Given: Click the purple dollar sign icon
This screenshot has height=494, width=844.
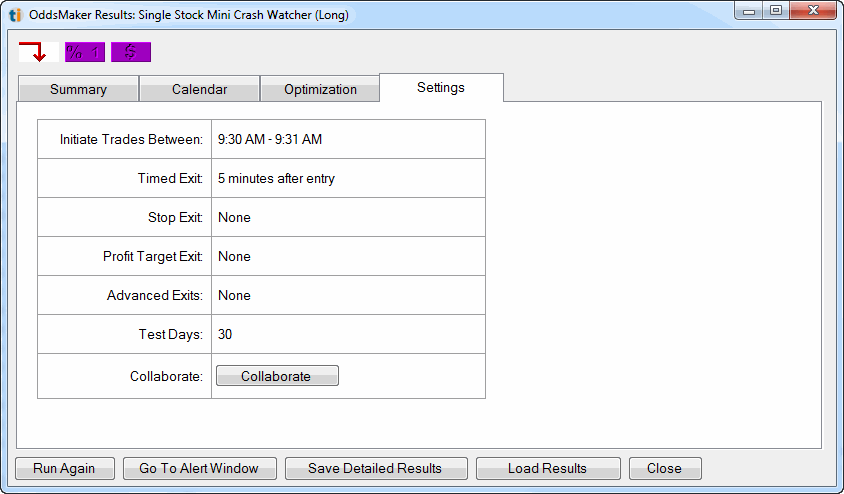Looking at the screenshot, I should 130,52.
